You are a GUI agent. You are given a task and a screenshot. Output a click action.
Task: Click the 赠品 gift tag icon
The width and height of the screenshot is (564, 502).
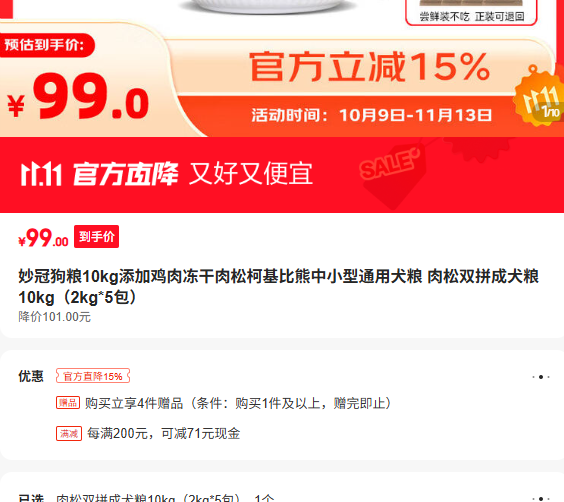point(68,403)
